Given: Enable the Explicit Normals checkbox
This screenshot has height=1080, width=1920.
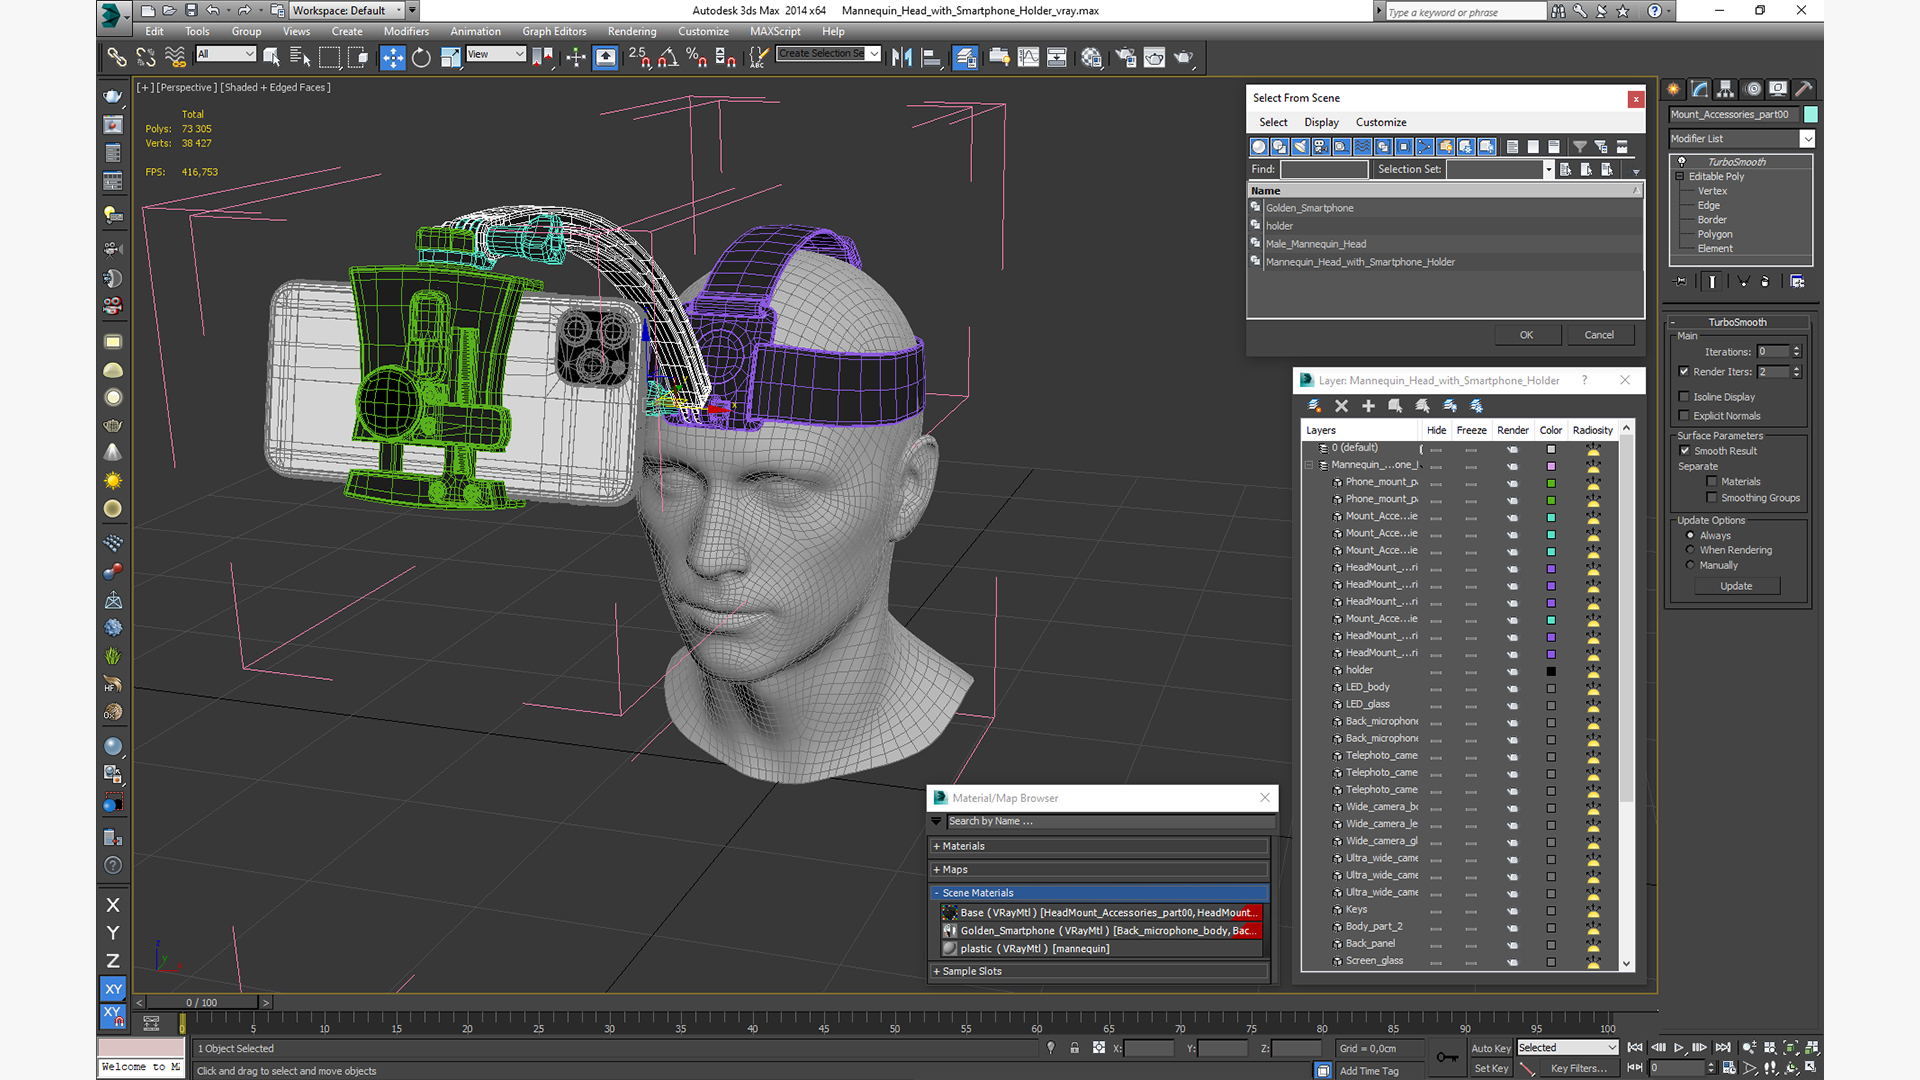Looking at the screenshot, I should click(1684, 416).
